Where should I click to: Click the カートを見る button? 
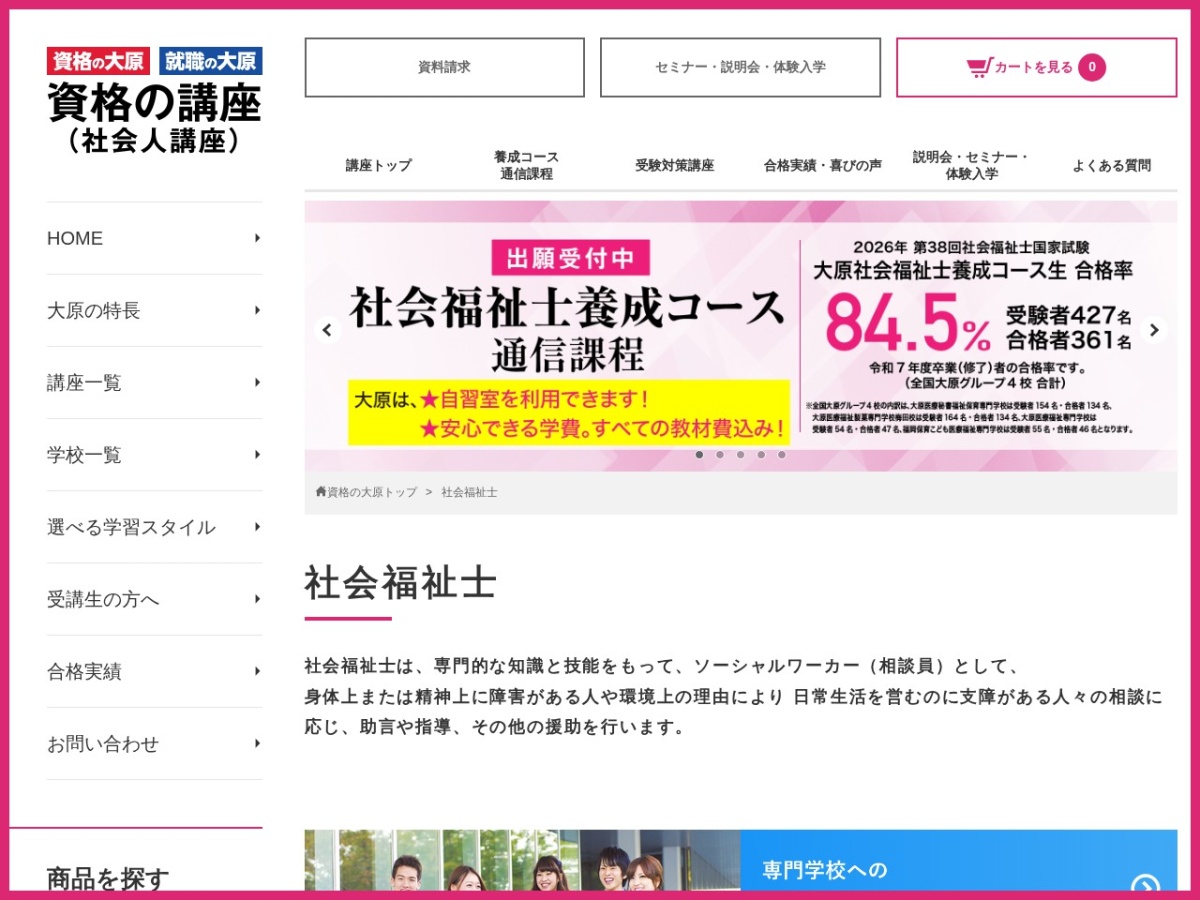tap(1036, 67)
